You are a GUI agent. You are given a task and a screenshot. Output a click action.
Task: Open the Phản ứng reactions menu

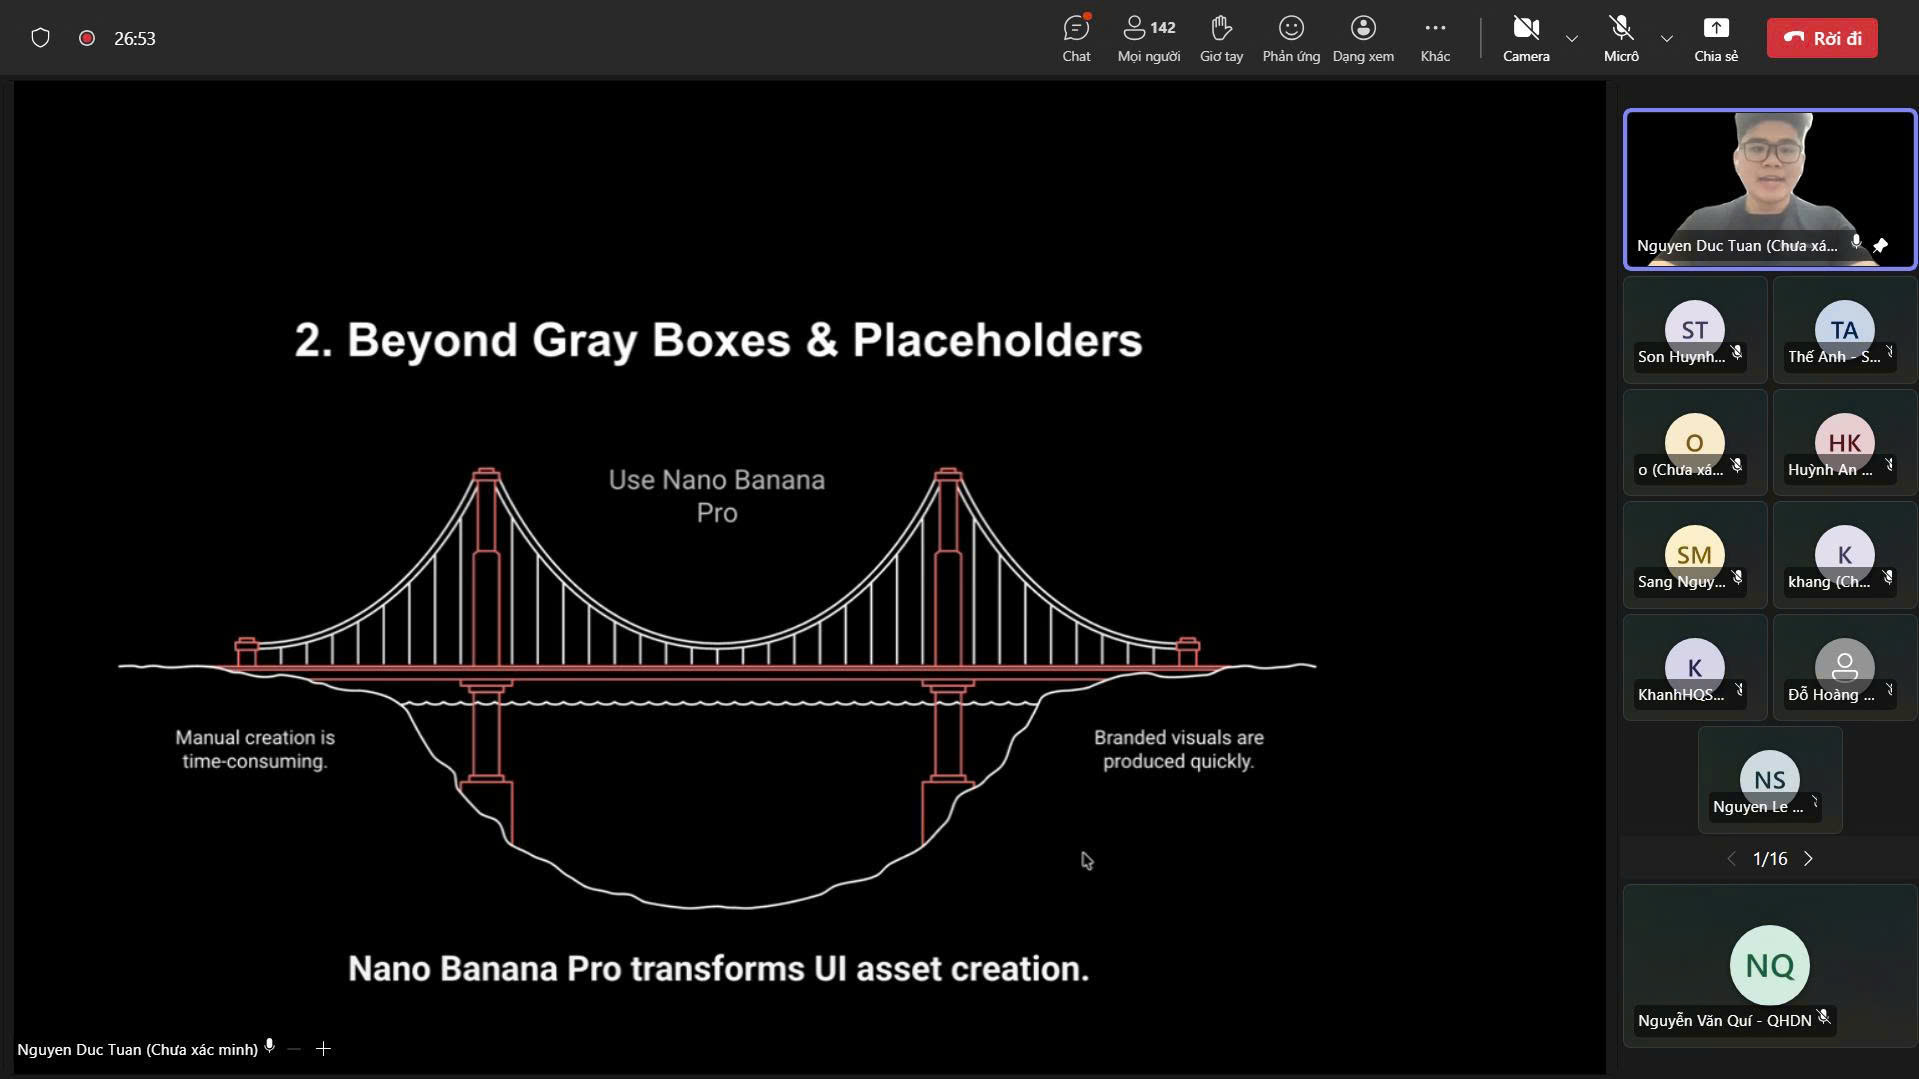click(x=1291, y=38)
